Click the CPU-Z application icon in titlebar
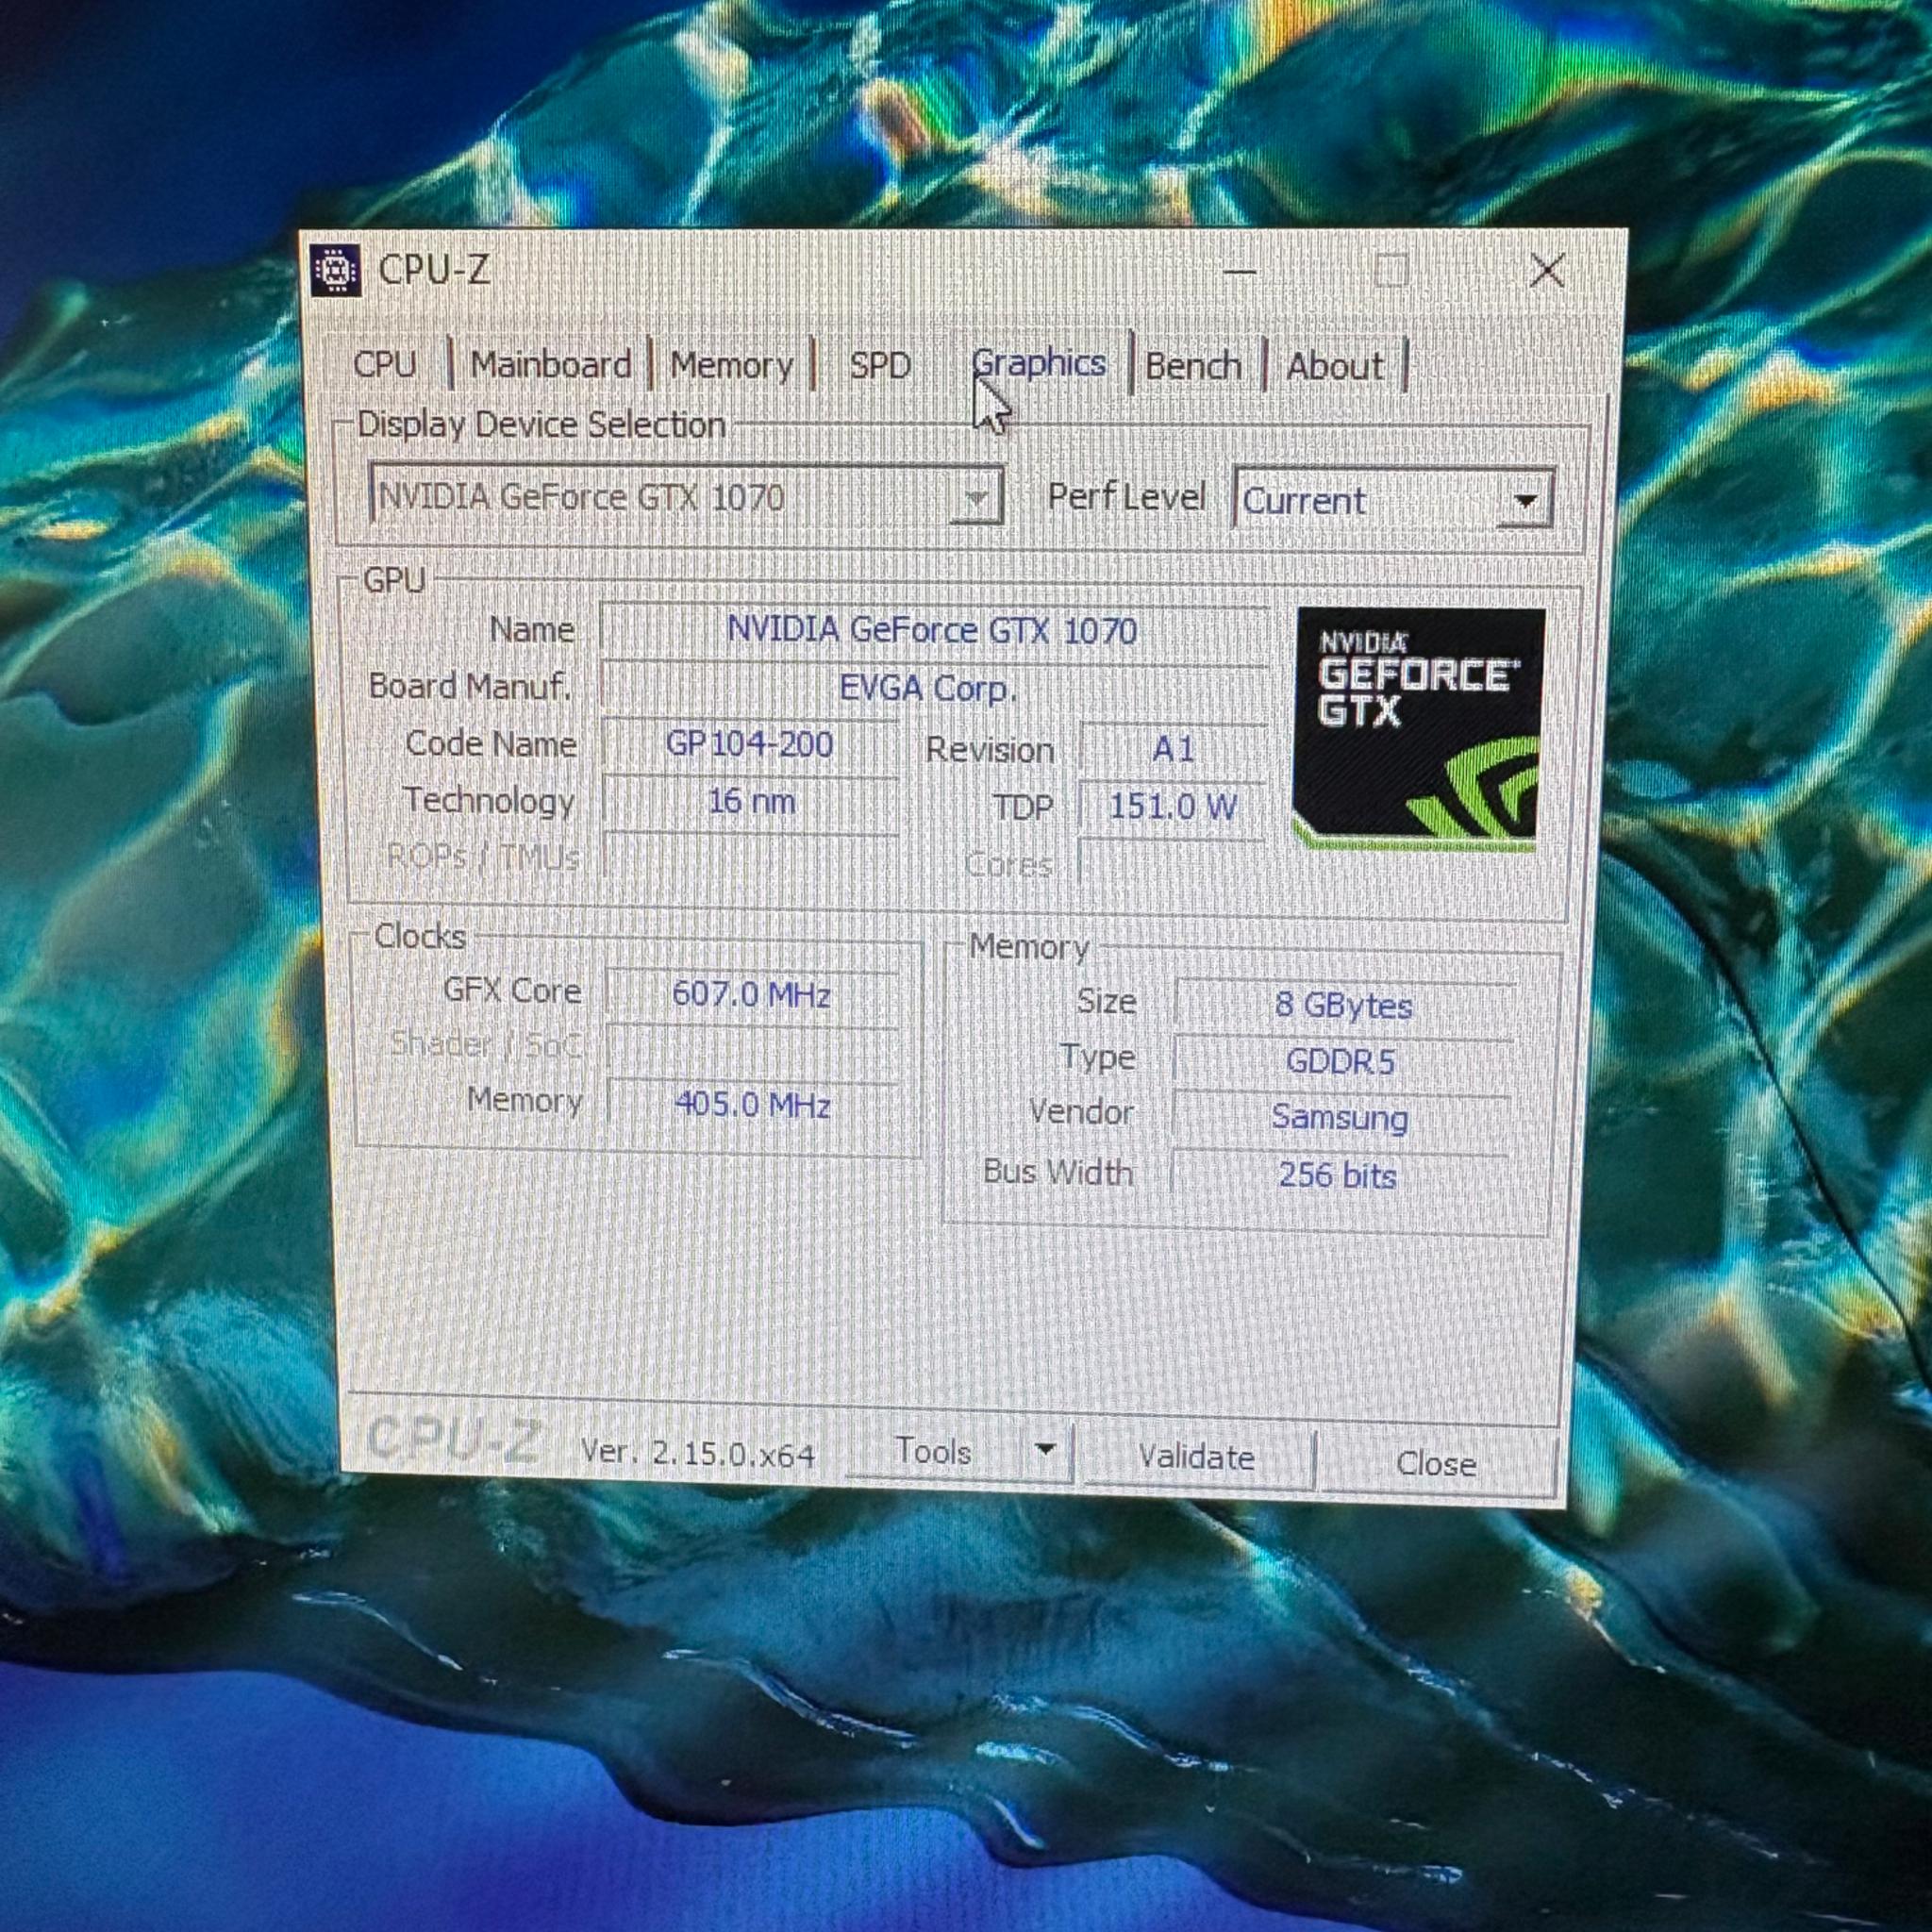Image resolution: width=1932 pixels, height=1932 pixels. [x=337, y=270]
